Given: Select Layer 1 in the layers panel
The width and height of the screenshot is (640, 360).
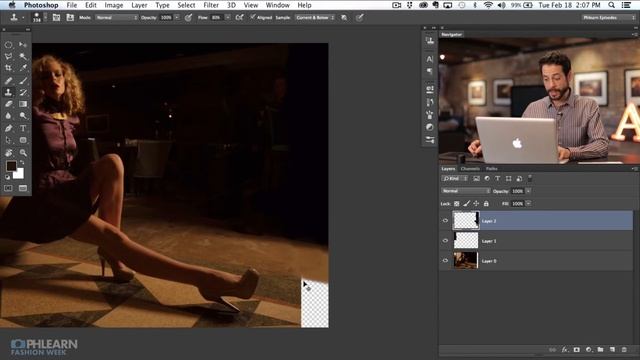Looking at the screenshot, I should [x=536, y=241].
